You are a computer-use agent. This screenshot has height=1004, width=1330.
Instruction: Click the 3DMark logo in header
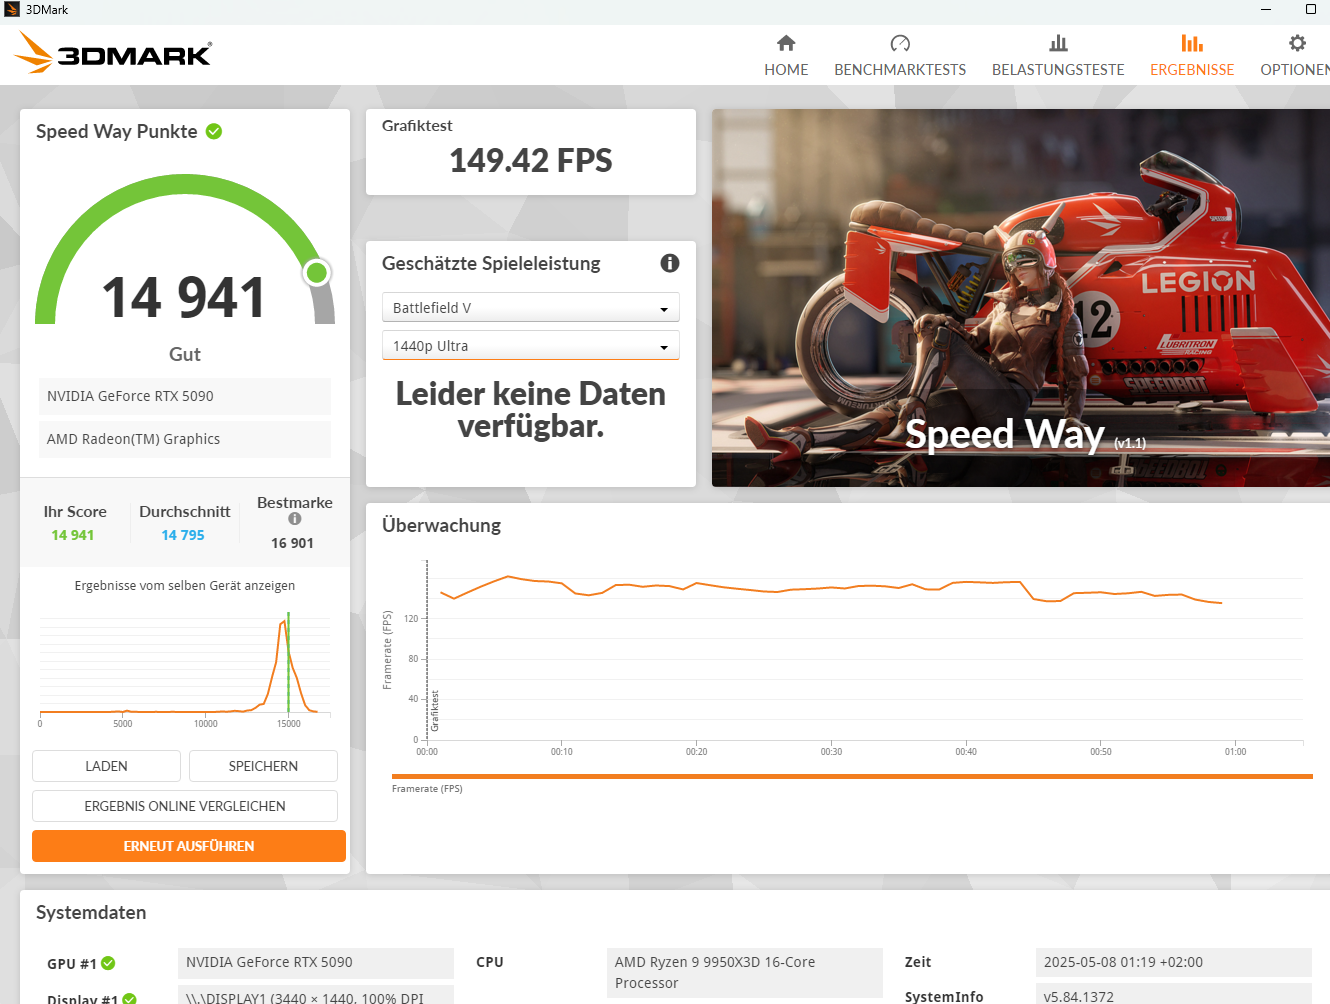point(114,53)
